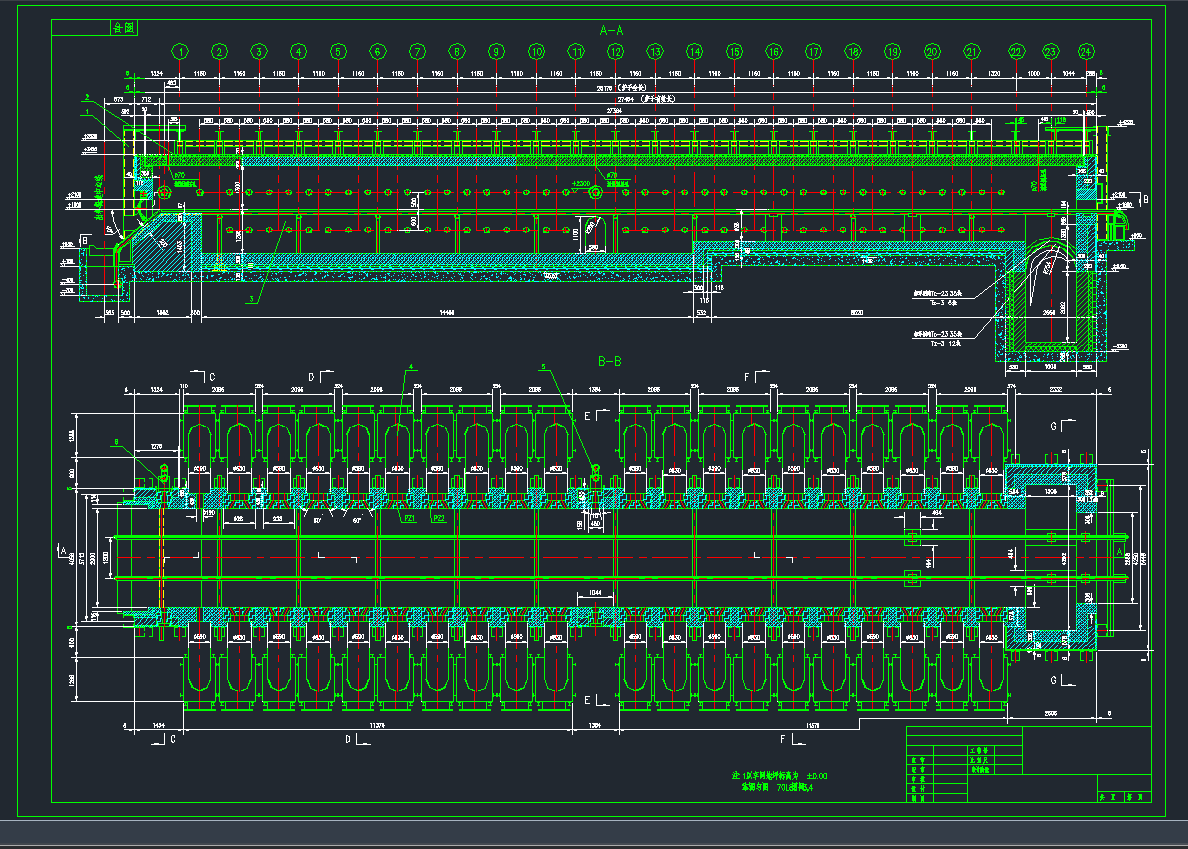The image size is (1188, 849).
Task: Select the A-A section title text
Action: point(611,31)
